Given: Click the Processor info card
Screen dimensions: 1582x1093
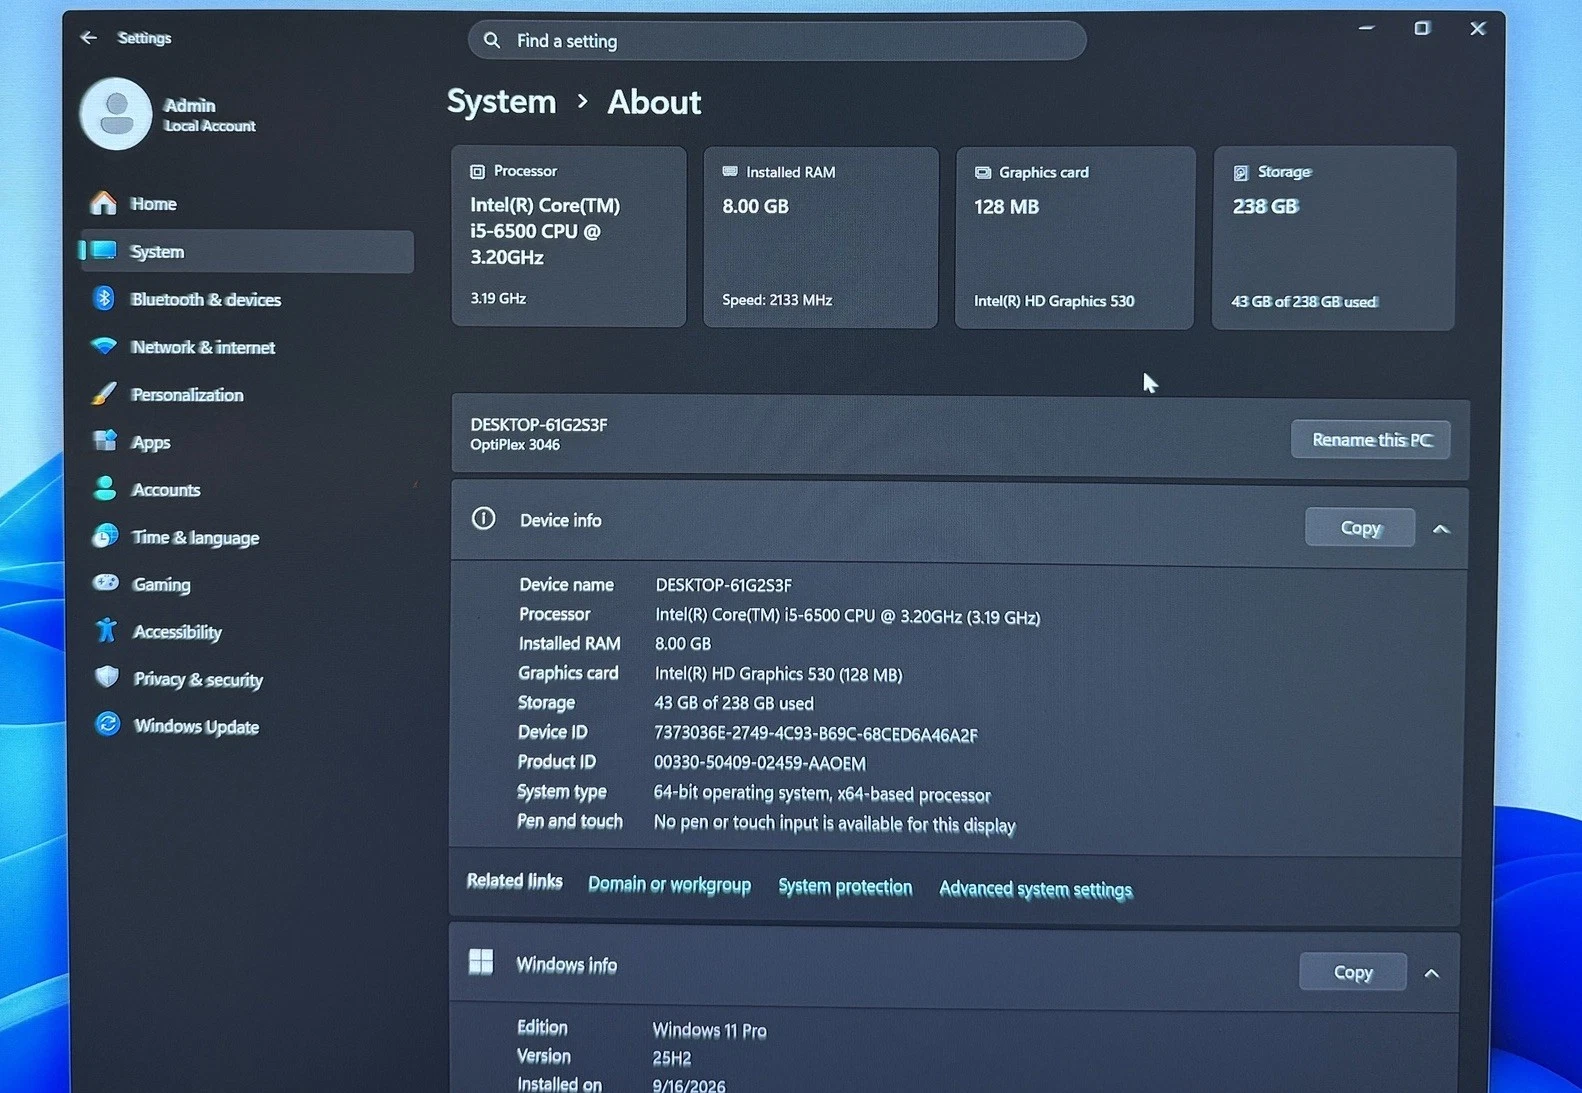Looking at the screenshot, I should click(569, 237).
